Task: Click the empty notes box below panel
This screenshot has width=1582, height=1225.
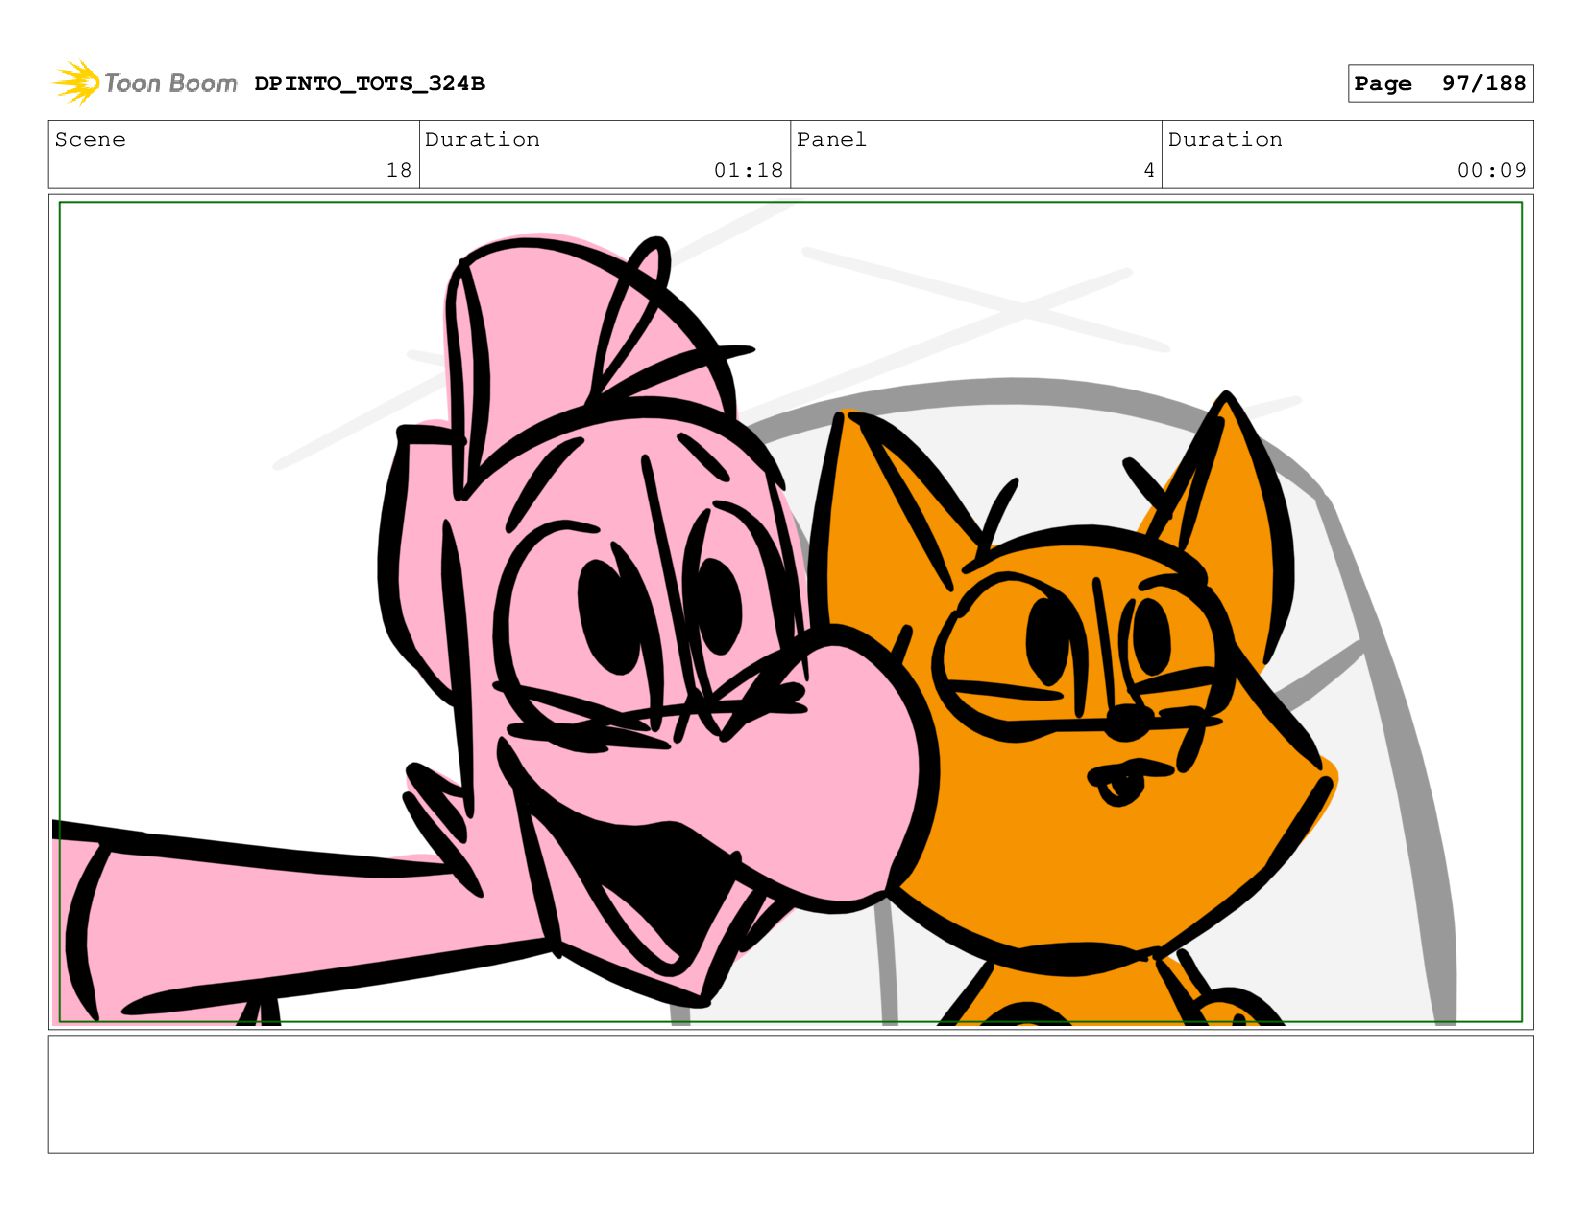Action: click(x=790, y=1095)
